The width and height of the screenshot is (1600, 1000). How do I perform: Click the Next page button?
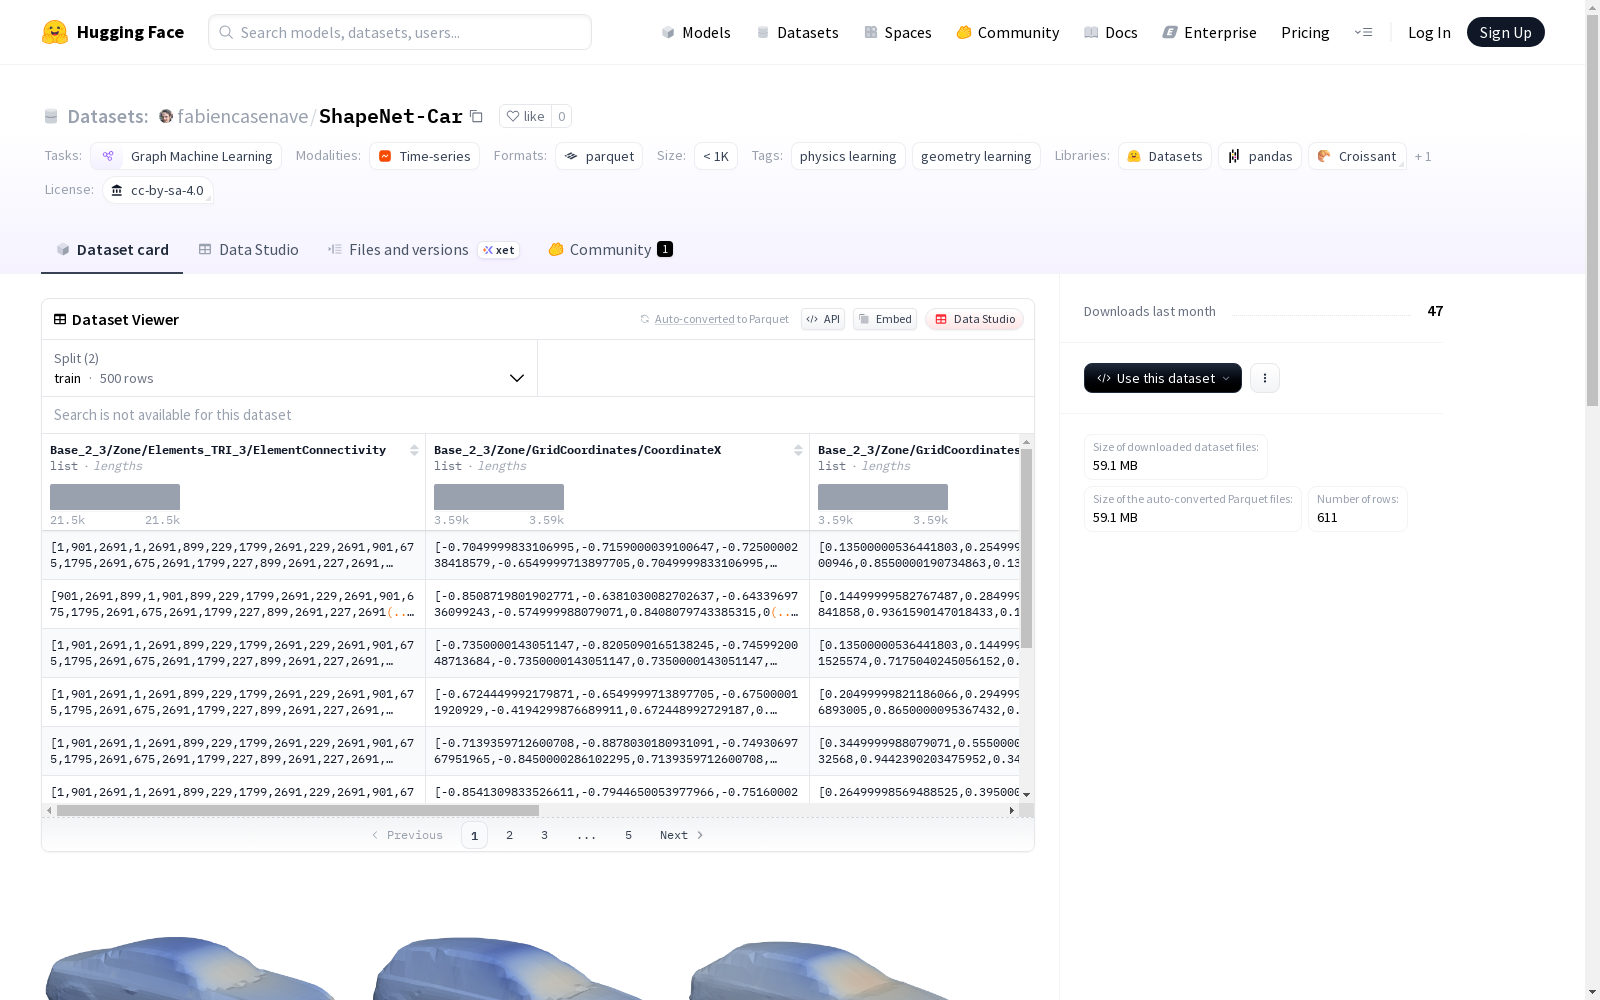click(x=682, y=835)
